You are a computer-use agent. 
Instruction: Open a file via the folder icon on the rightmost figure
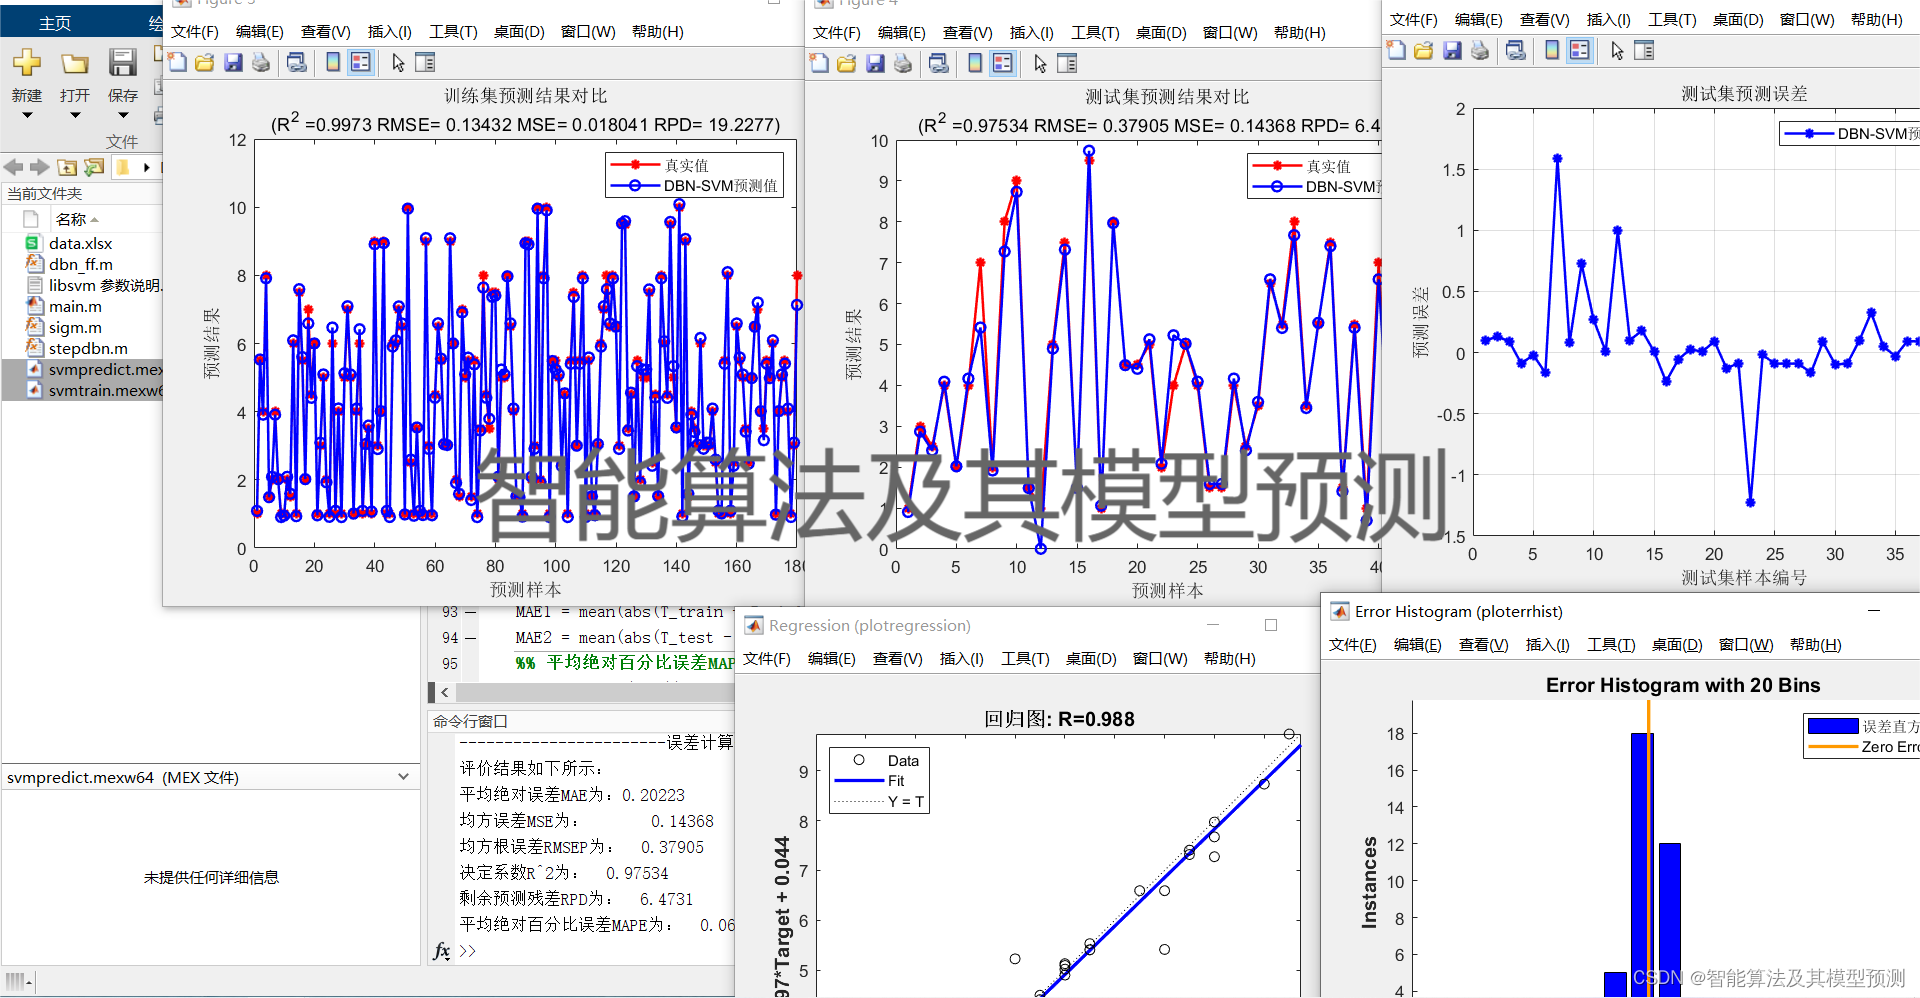point(1423,50)
